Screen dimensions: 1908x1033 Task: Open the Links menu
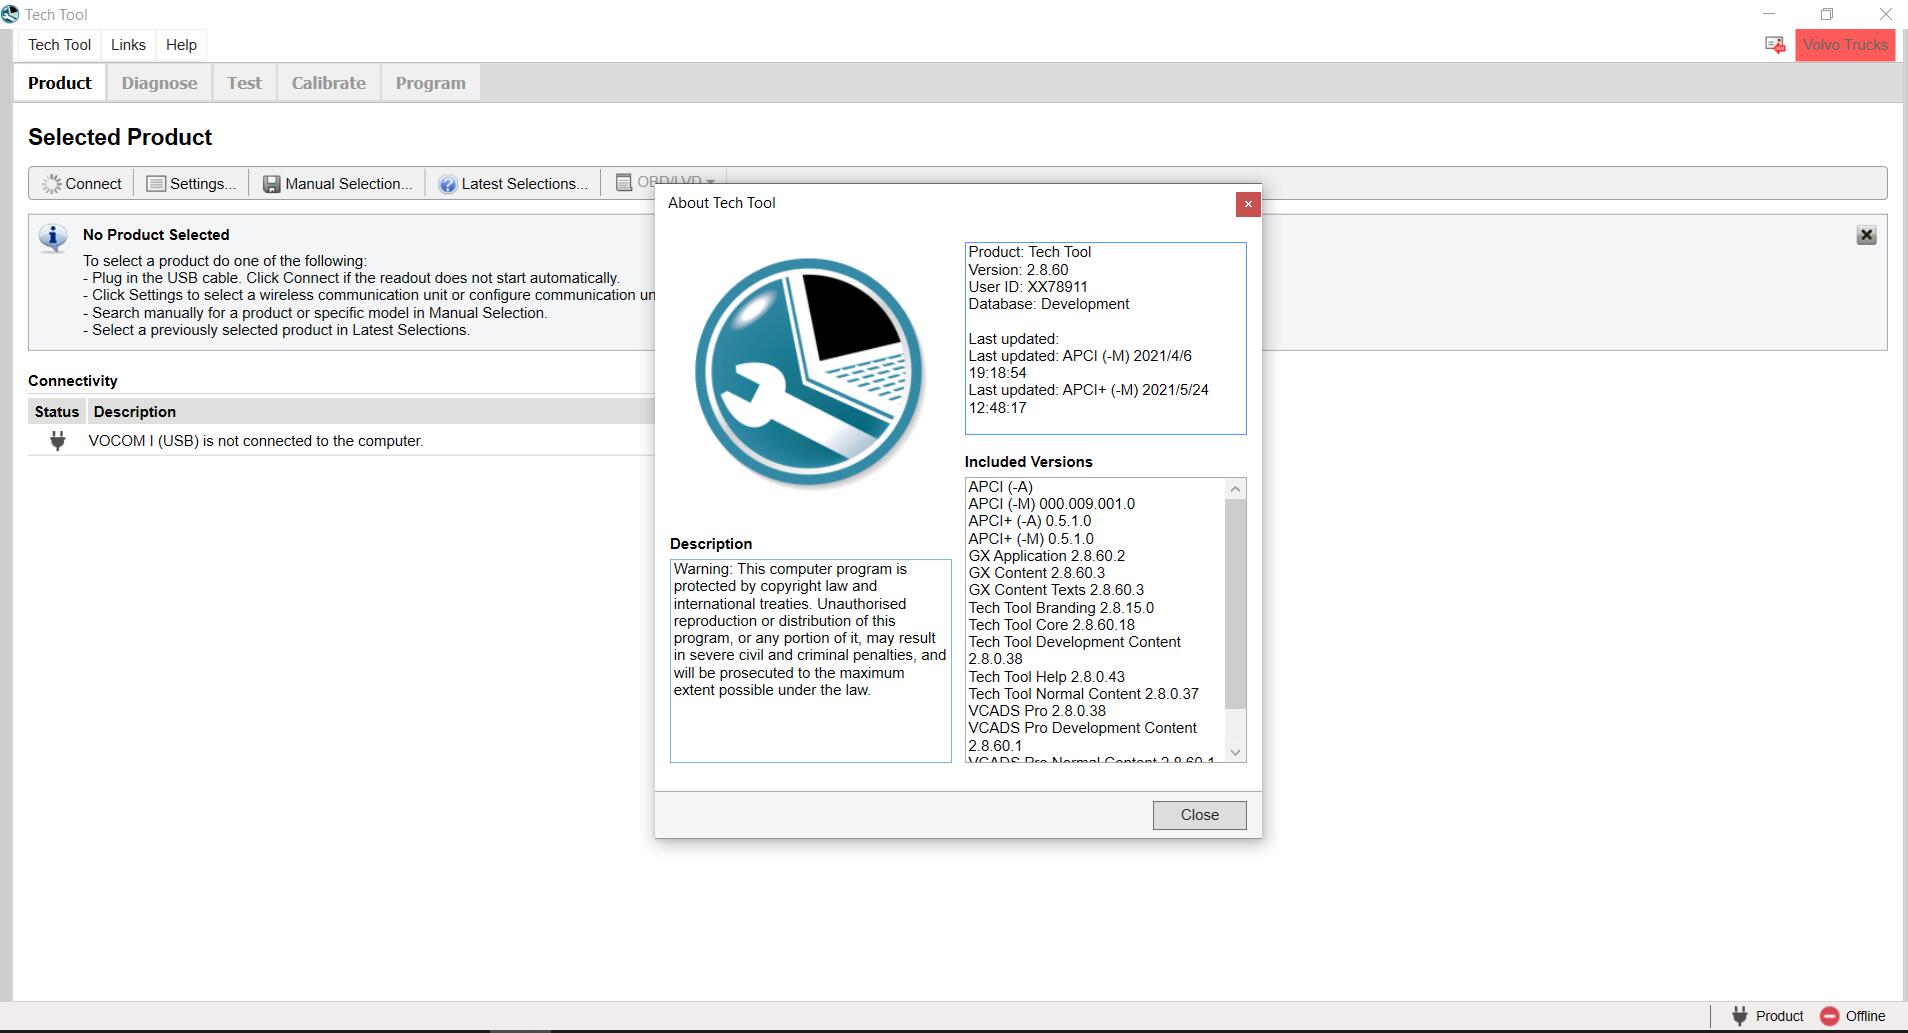tap(127, 44)
